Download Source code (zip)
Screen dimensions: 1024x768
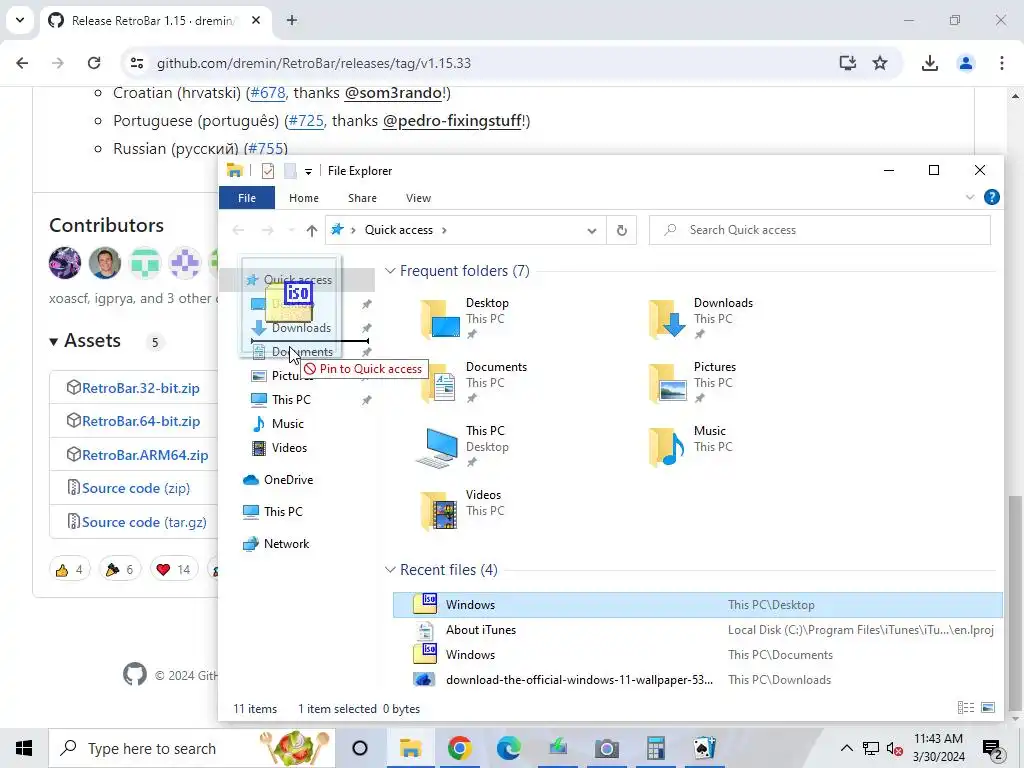[136, 488]
